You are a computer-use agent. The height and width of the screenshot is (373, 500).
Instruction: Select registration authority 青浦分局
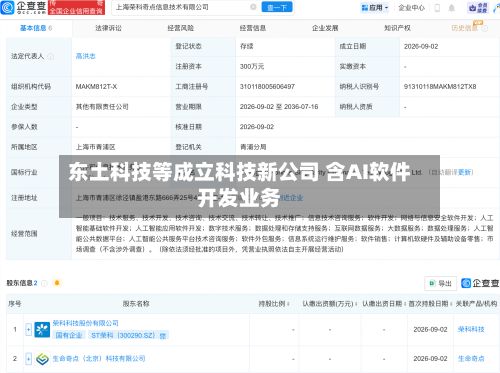(253, 147)
